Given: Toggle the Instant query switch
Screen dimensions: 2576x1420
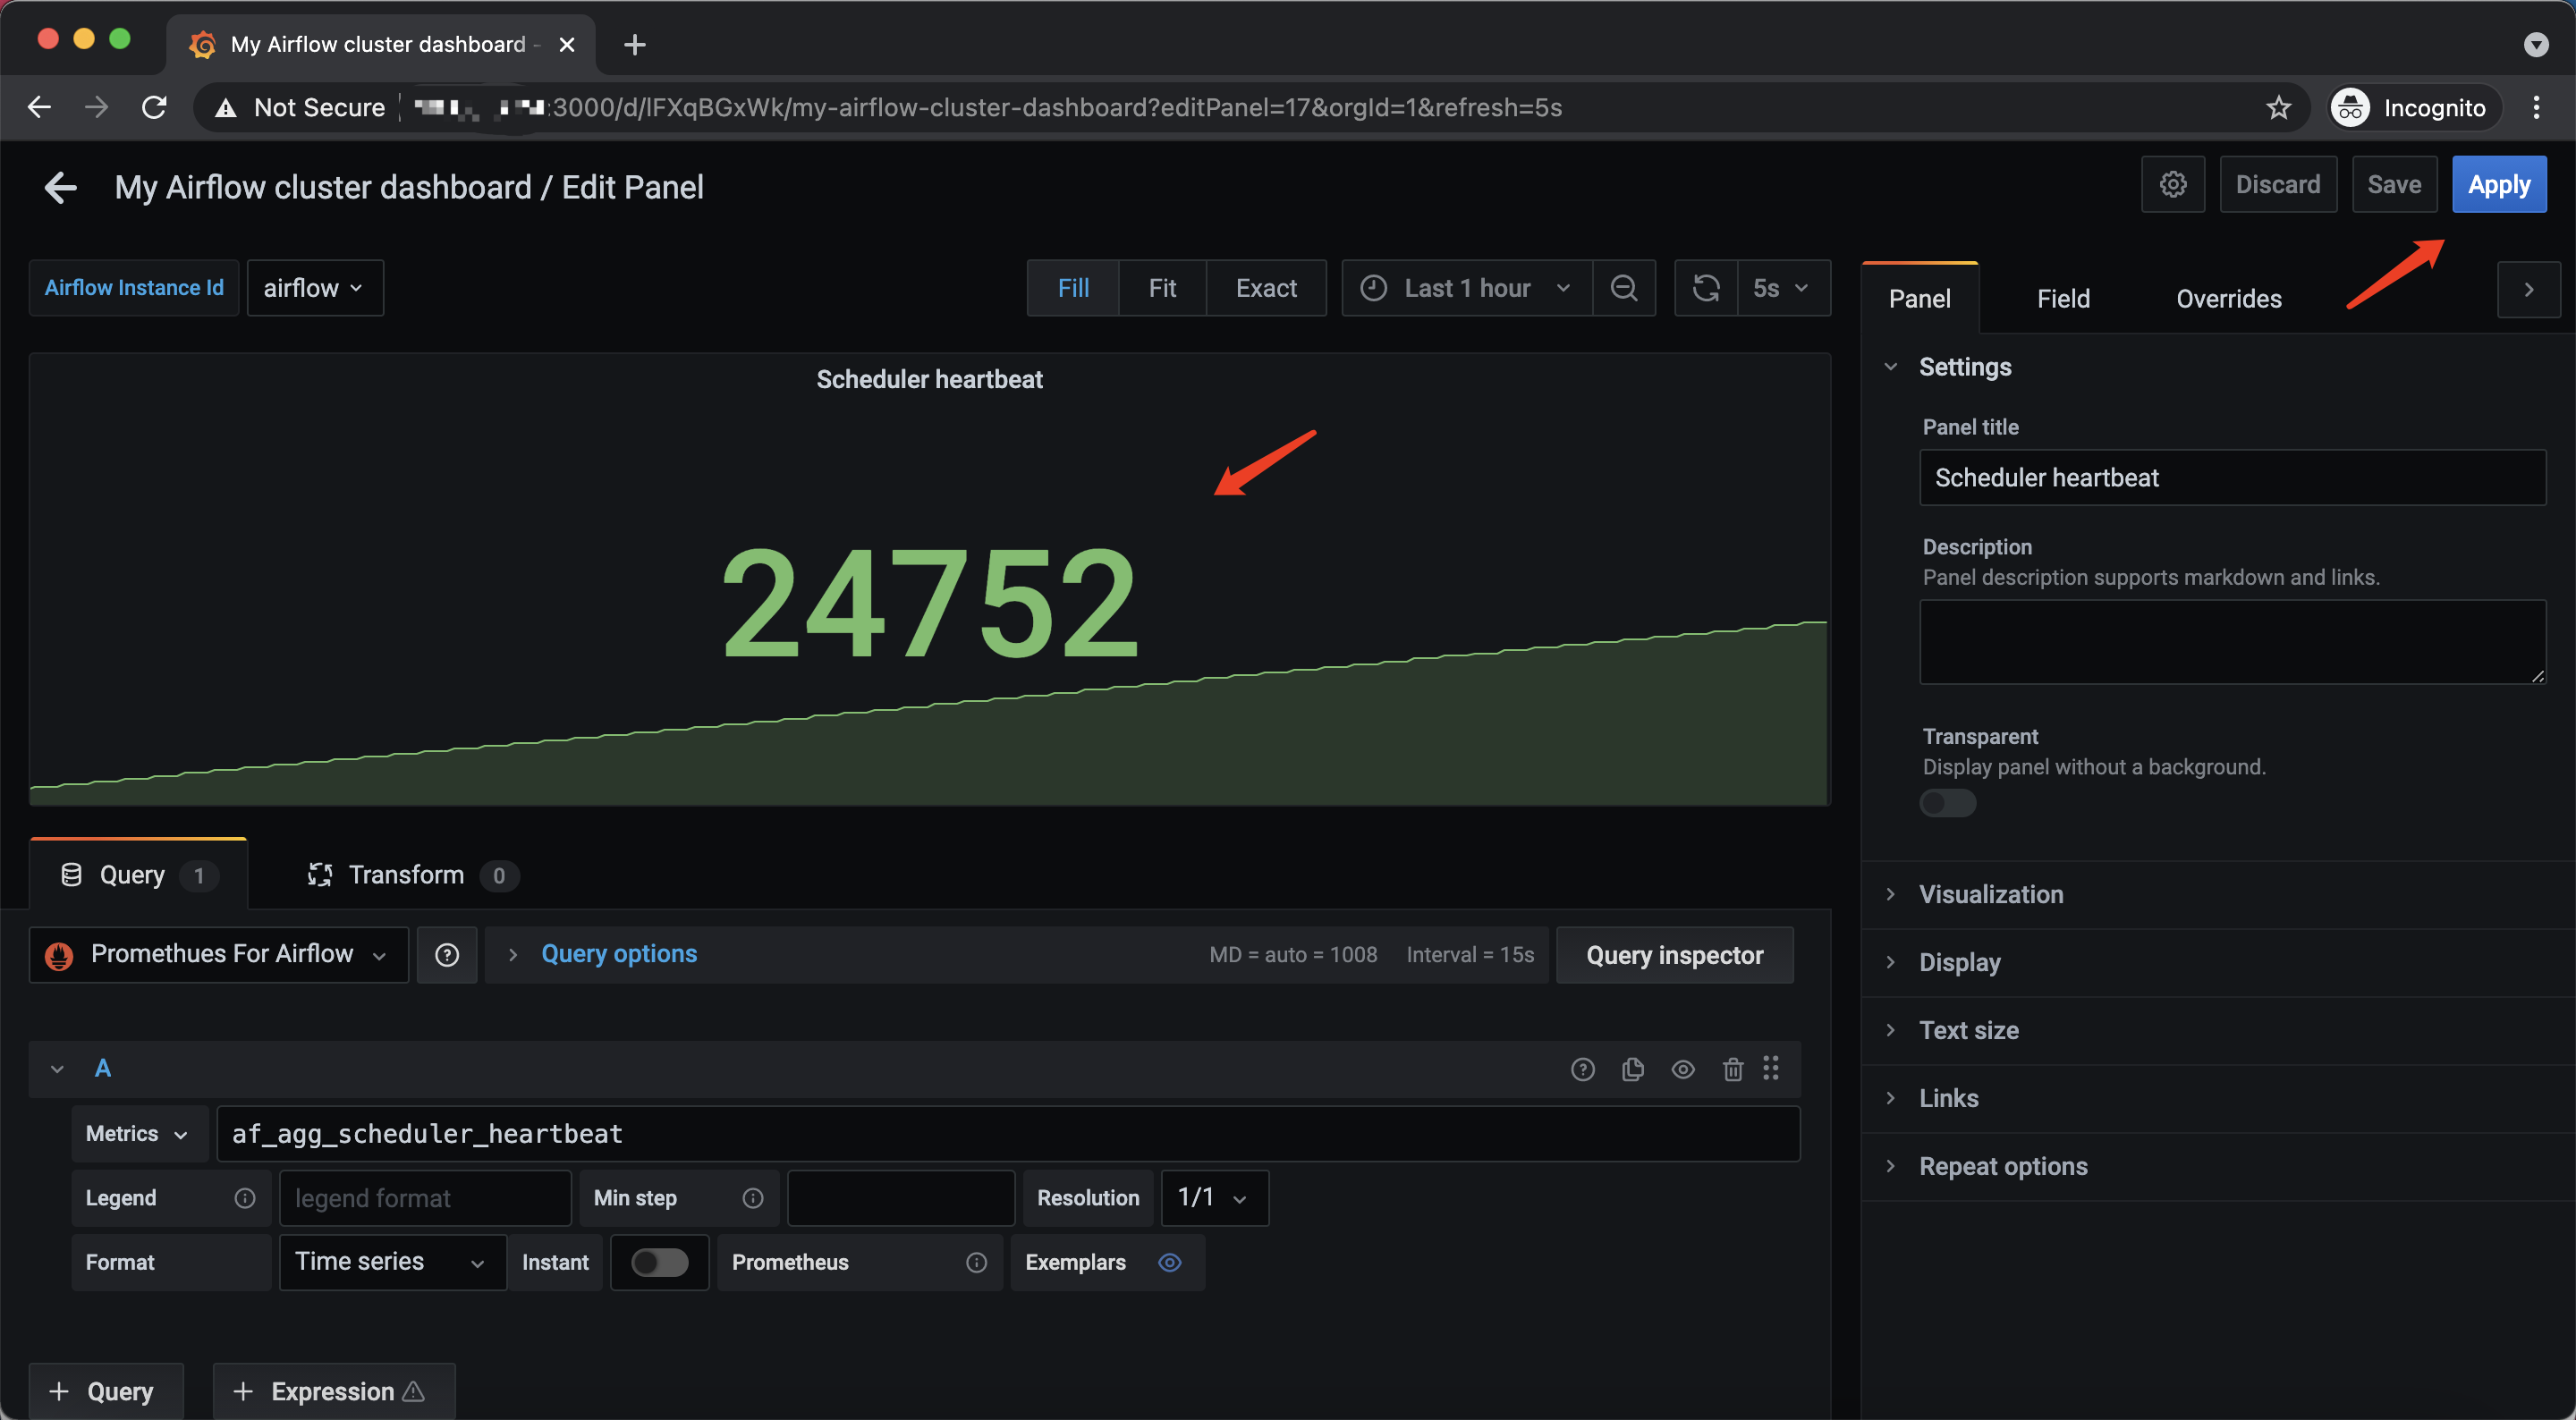Looking at the screenshot, I should point(659,1262).
